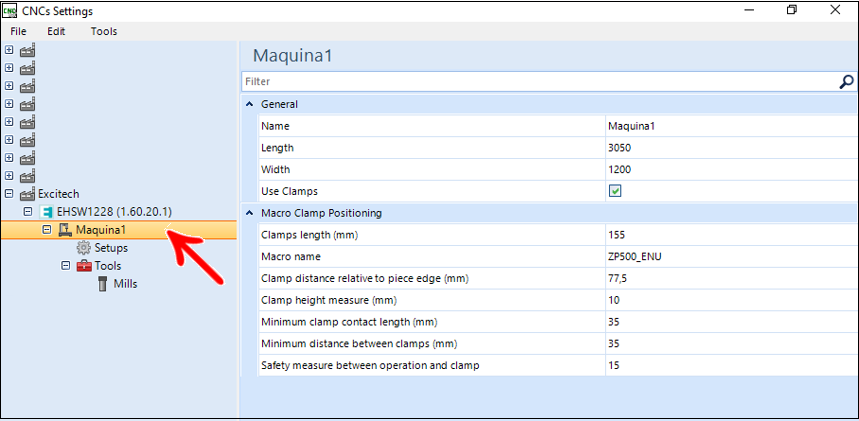Edit the Clamp height measure value 10
Screen dimensions: 859x421
(x=732, y=300)
